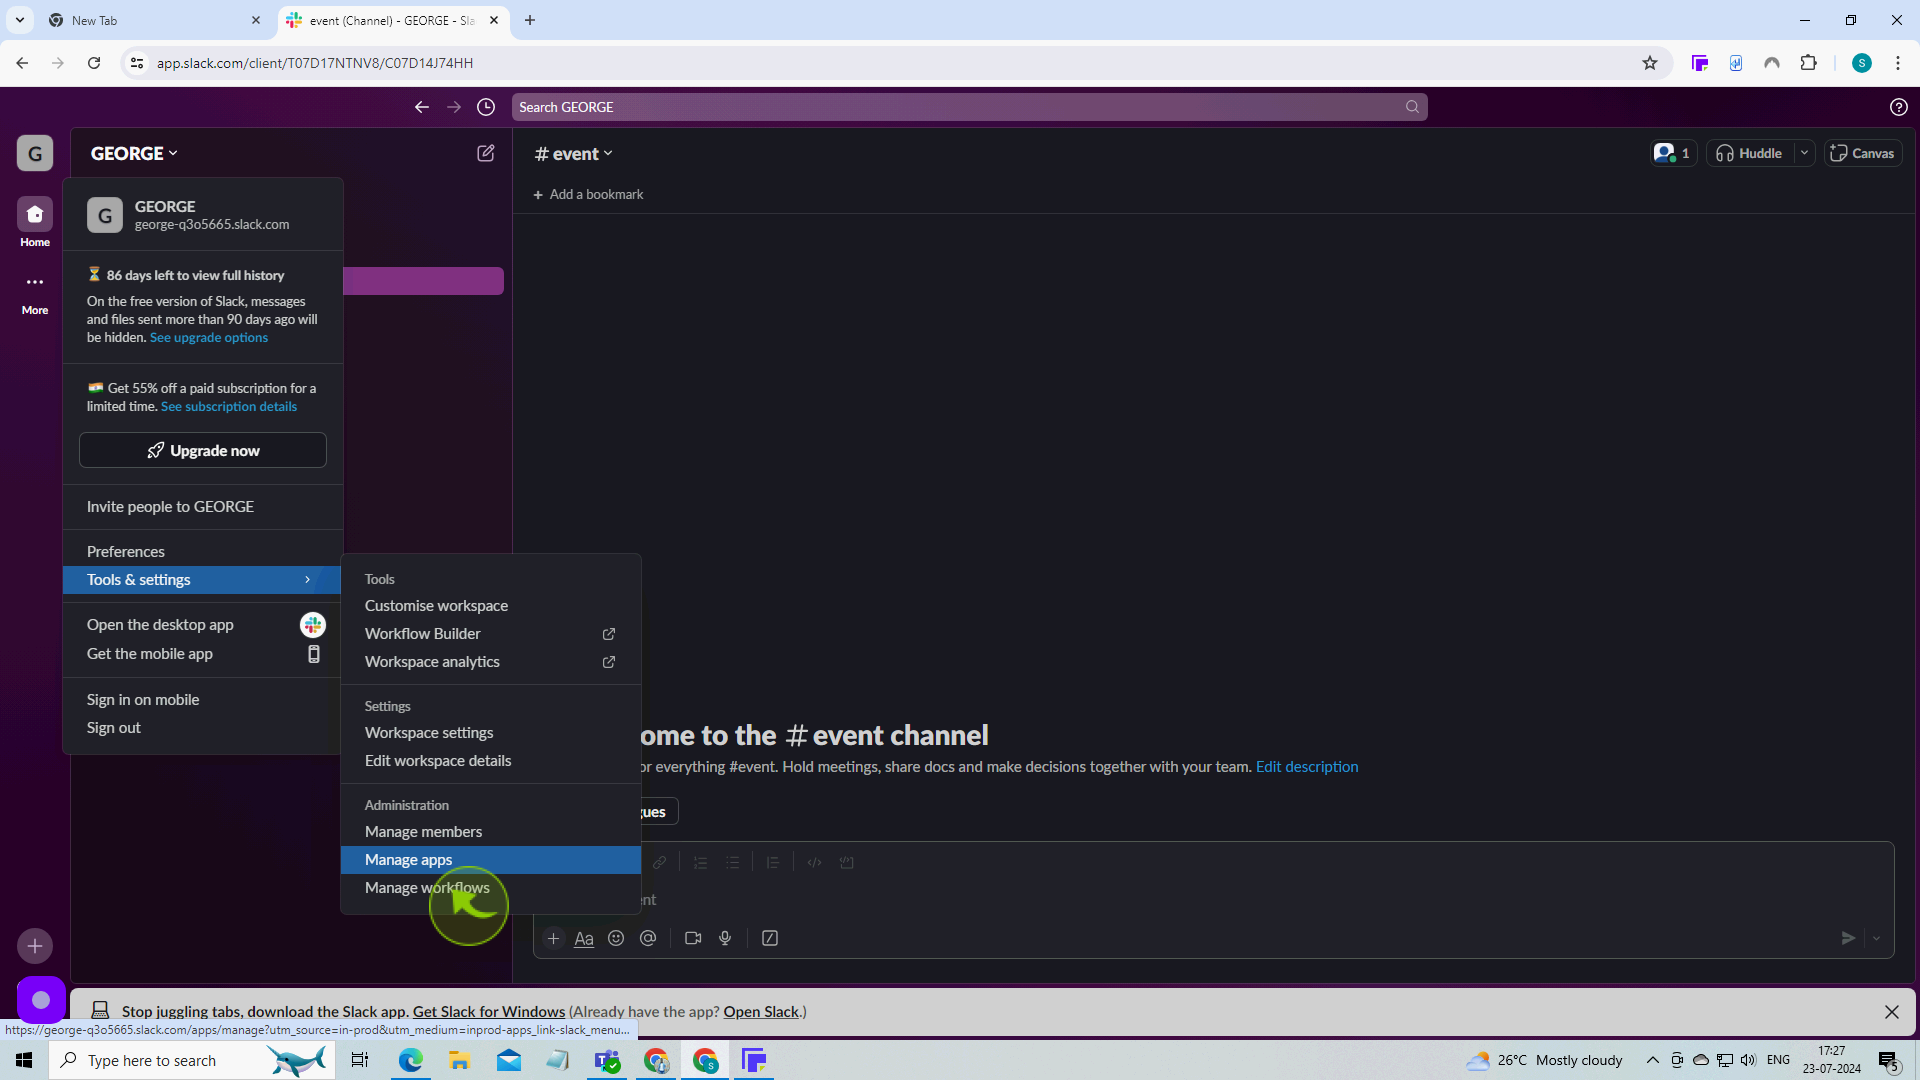Click the Search GEORGE field

point(969,107)
